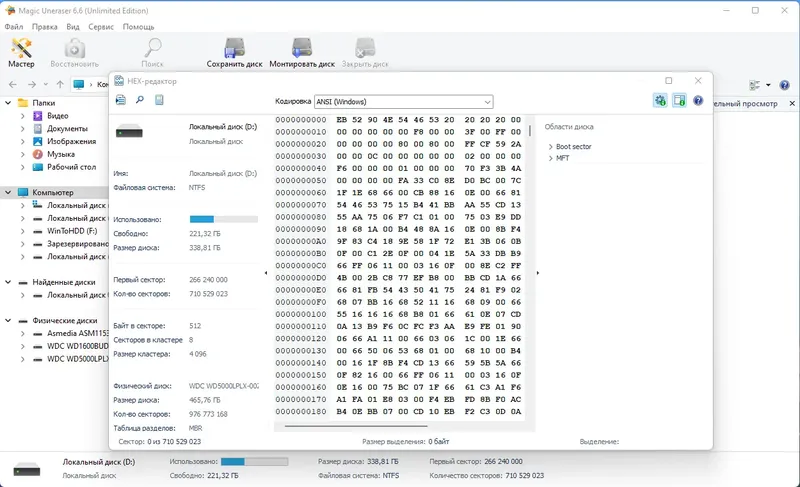Go forward with the right arrow

(x=32, y=84)
